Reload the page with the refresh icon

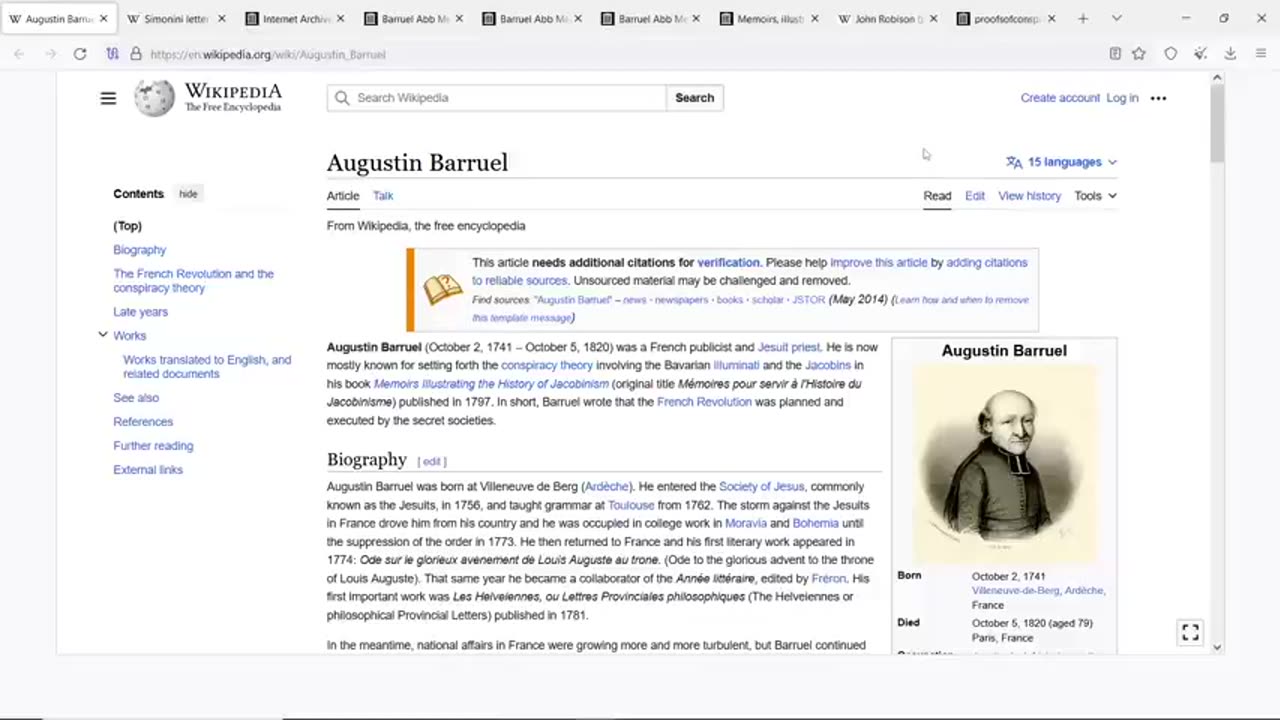coord(80,54)
